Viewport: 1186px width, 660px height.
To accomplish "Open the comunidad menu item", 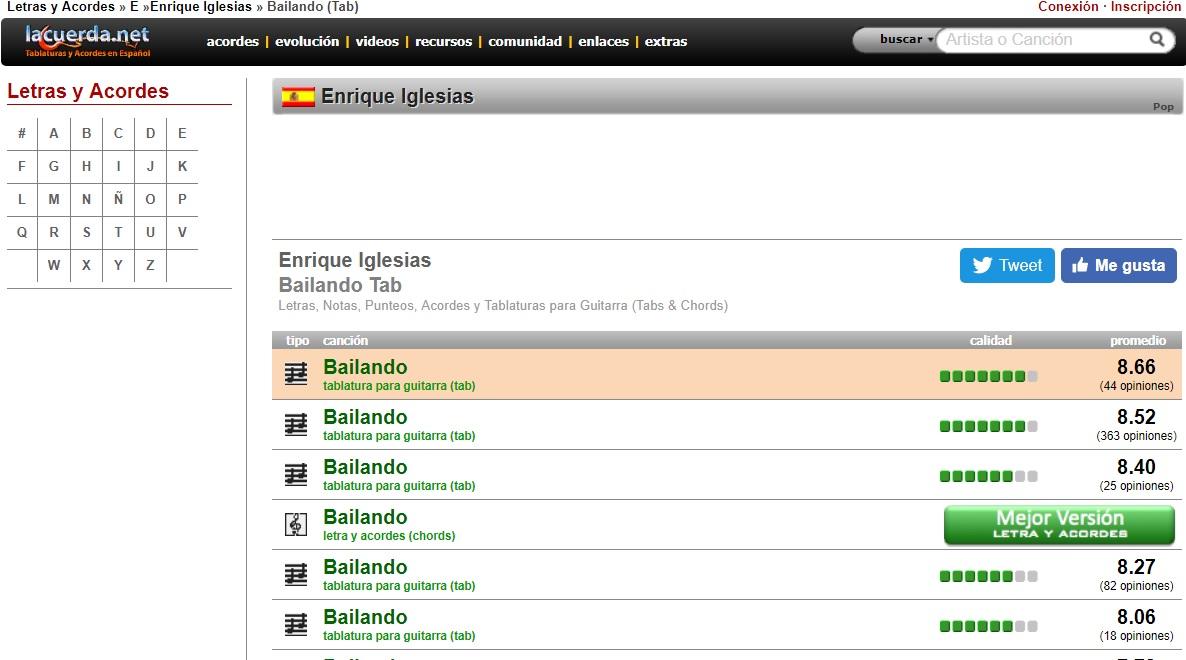I will pos(525,42).
